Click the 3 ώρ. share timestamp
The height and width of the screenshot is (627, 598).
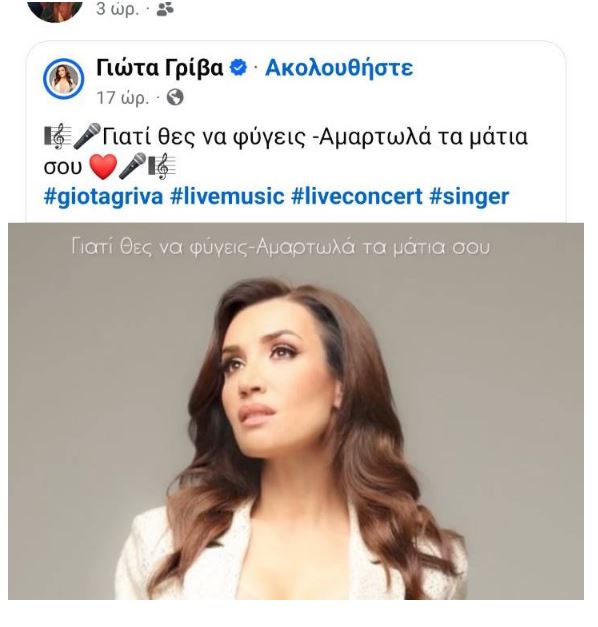pyautogui.click(x=118, y=10)
